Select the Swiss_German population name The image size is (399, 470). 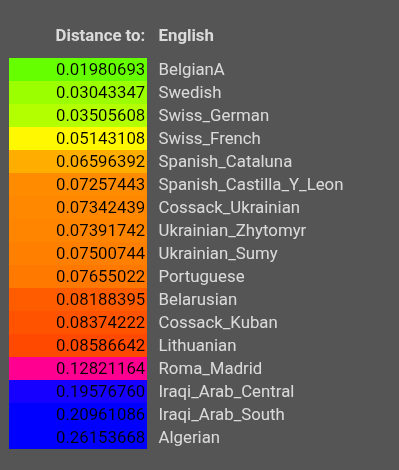pyautogui.click(x=214, y=116)
